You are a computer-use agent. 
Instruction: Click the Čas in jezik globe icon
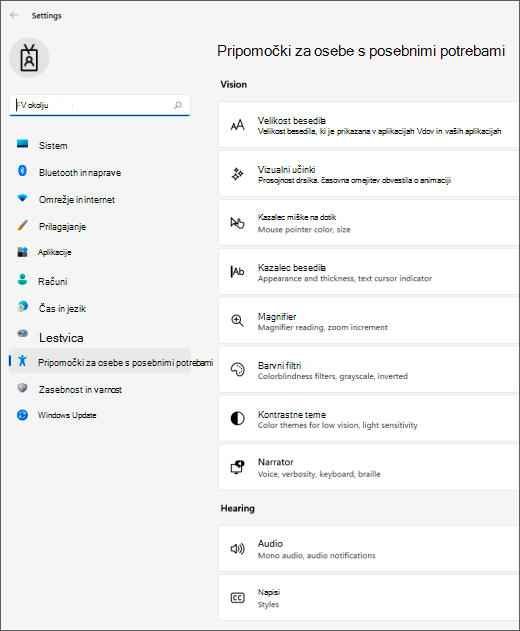pos(23,307)
